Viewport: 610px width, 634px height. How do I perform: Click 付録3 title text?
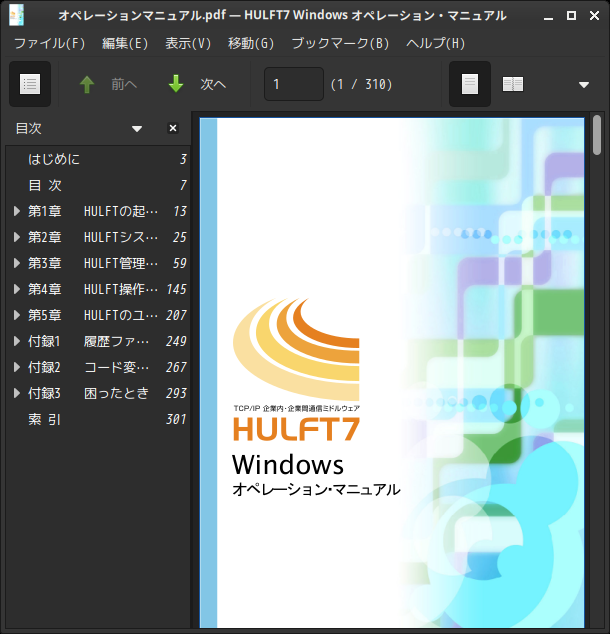point(89,393)
